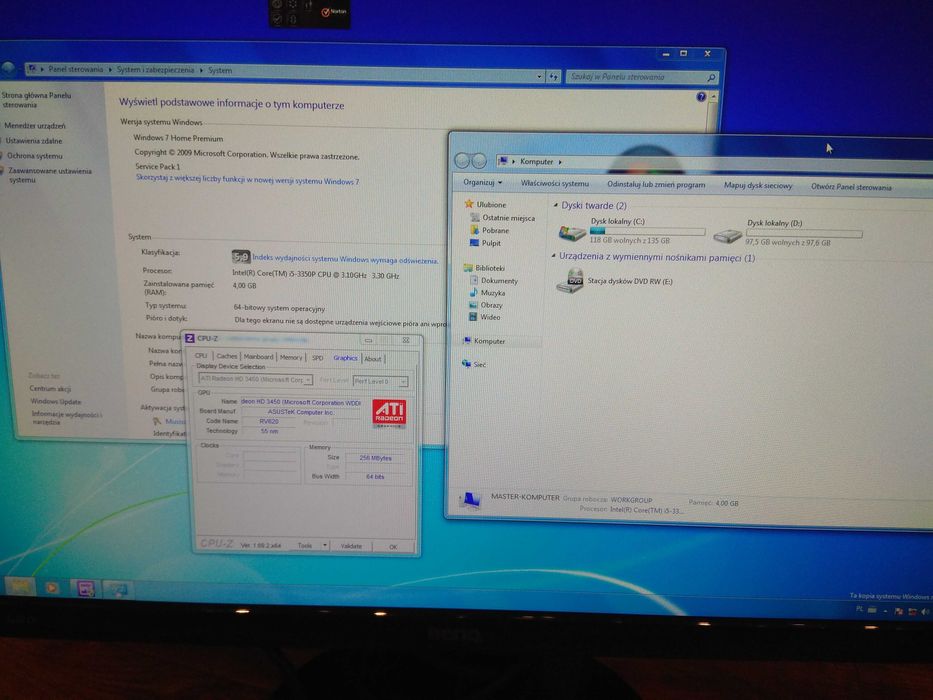
Task: Open Perf Level 0 dropdown
Action: pos(380,381)
